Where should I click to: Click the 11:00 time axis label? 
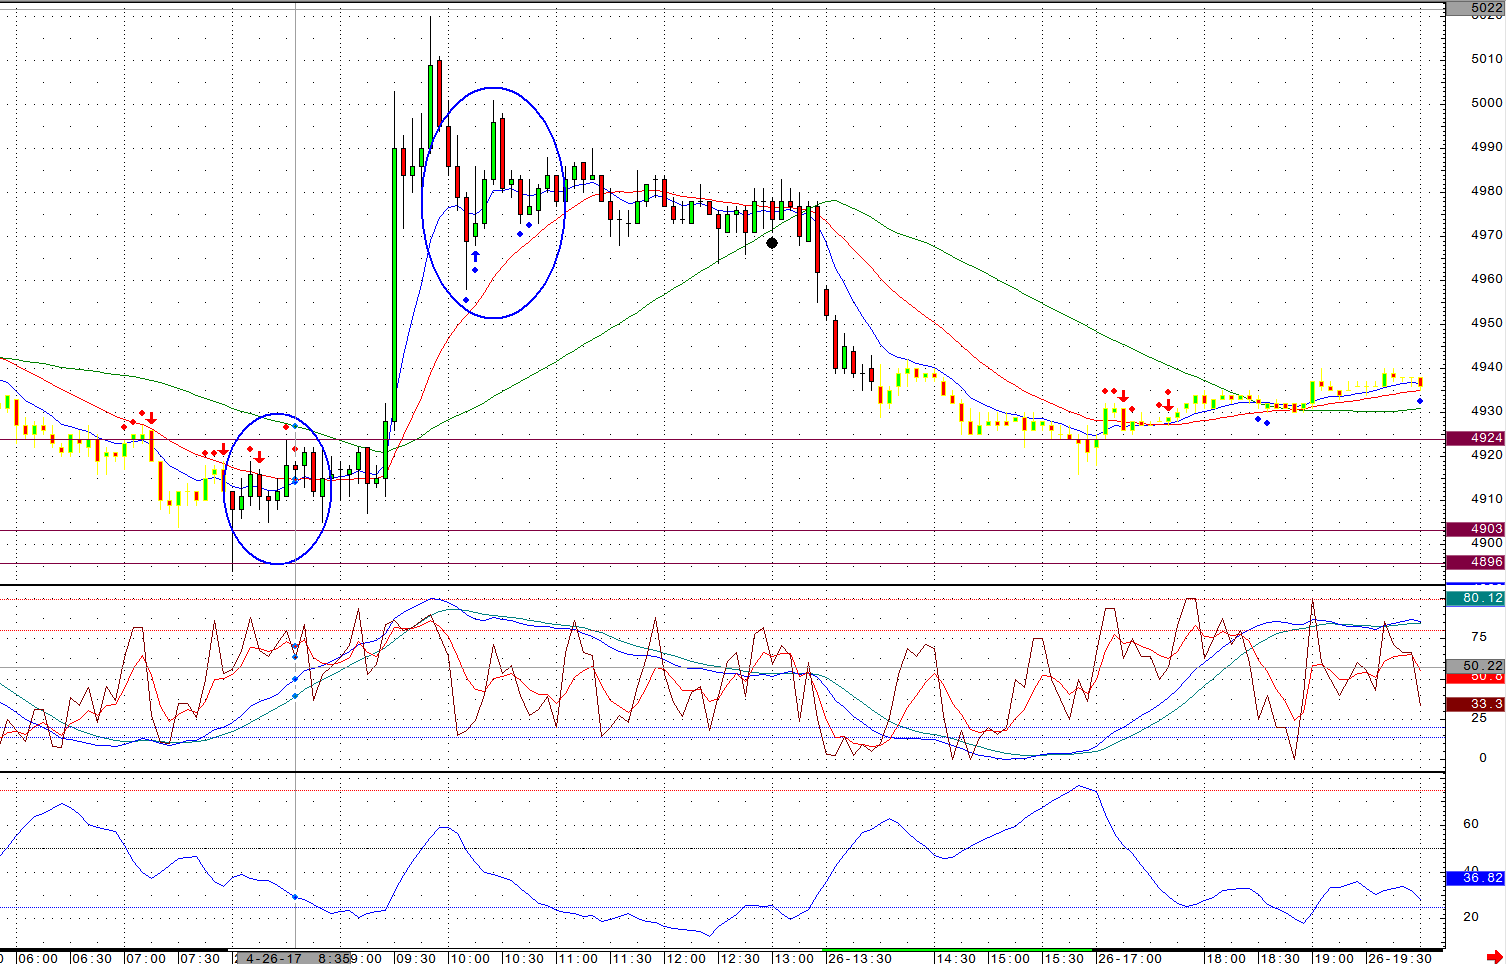pos(578,958)
